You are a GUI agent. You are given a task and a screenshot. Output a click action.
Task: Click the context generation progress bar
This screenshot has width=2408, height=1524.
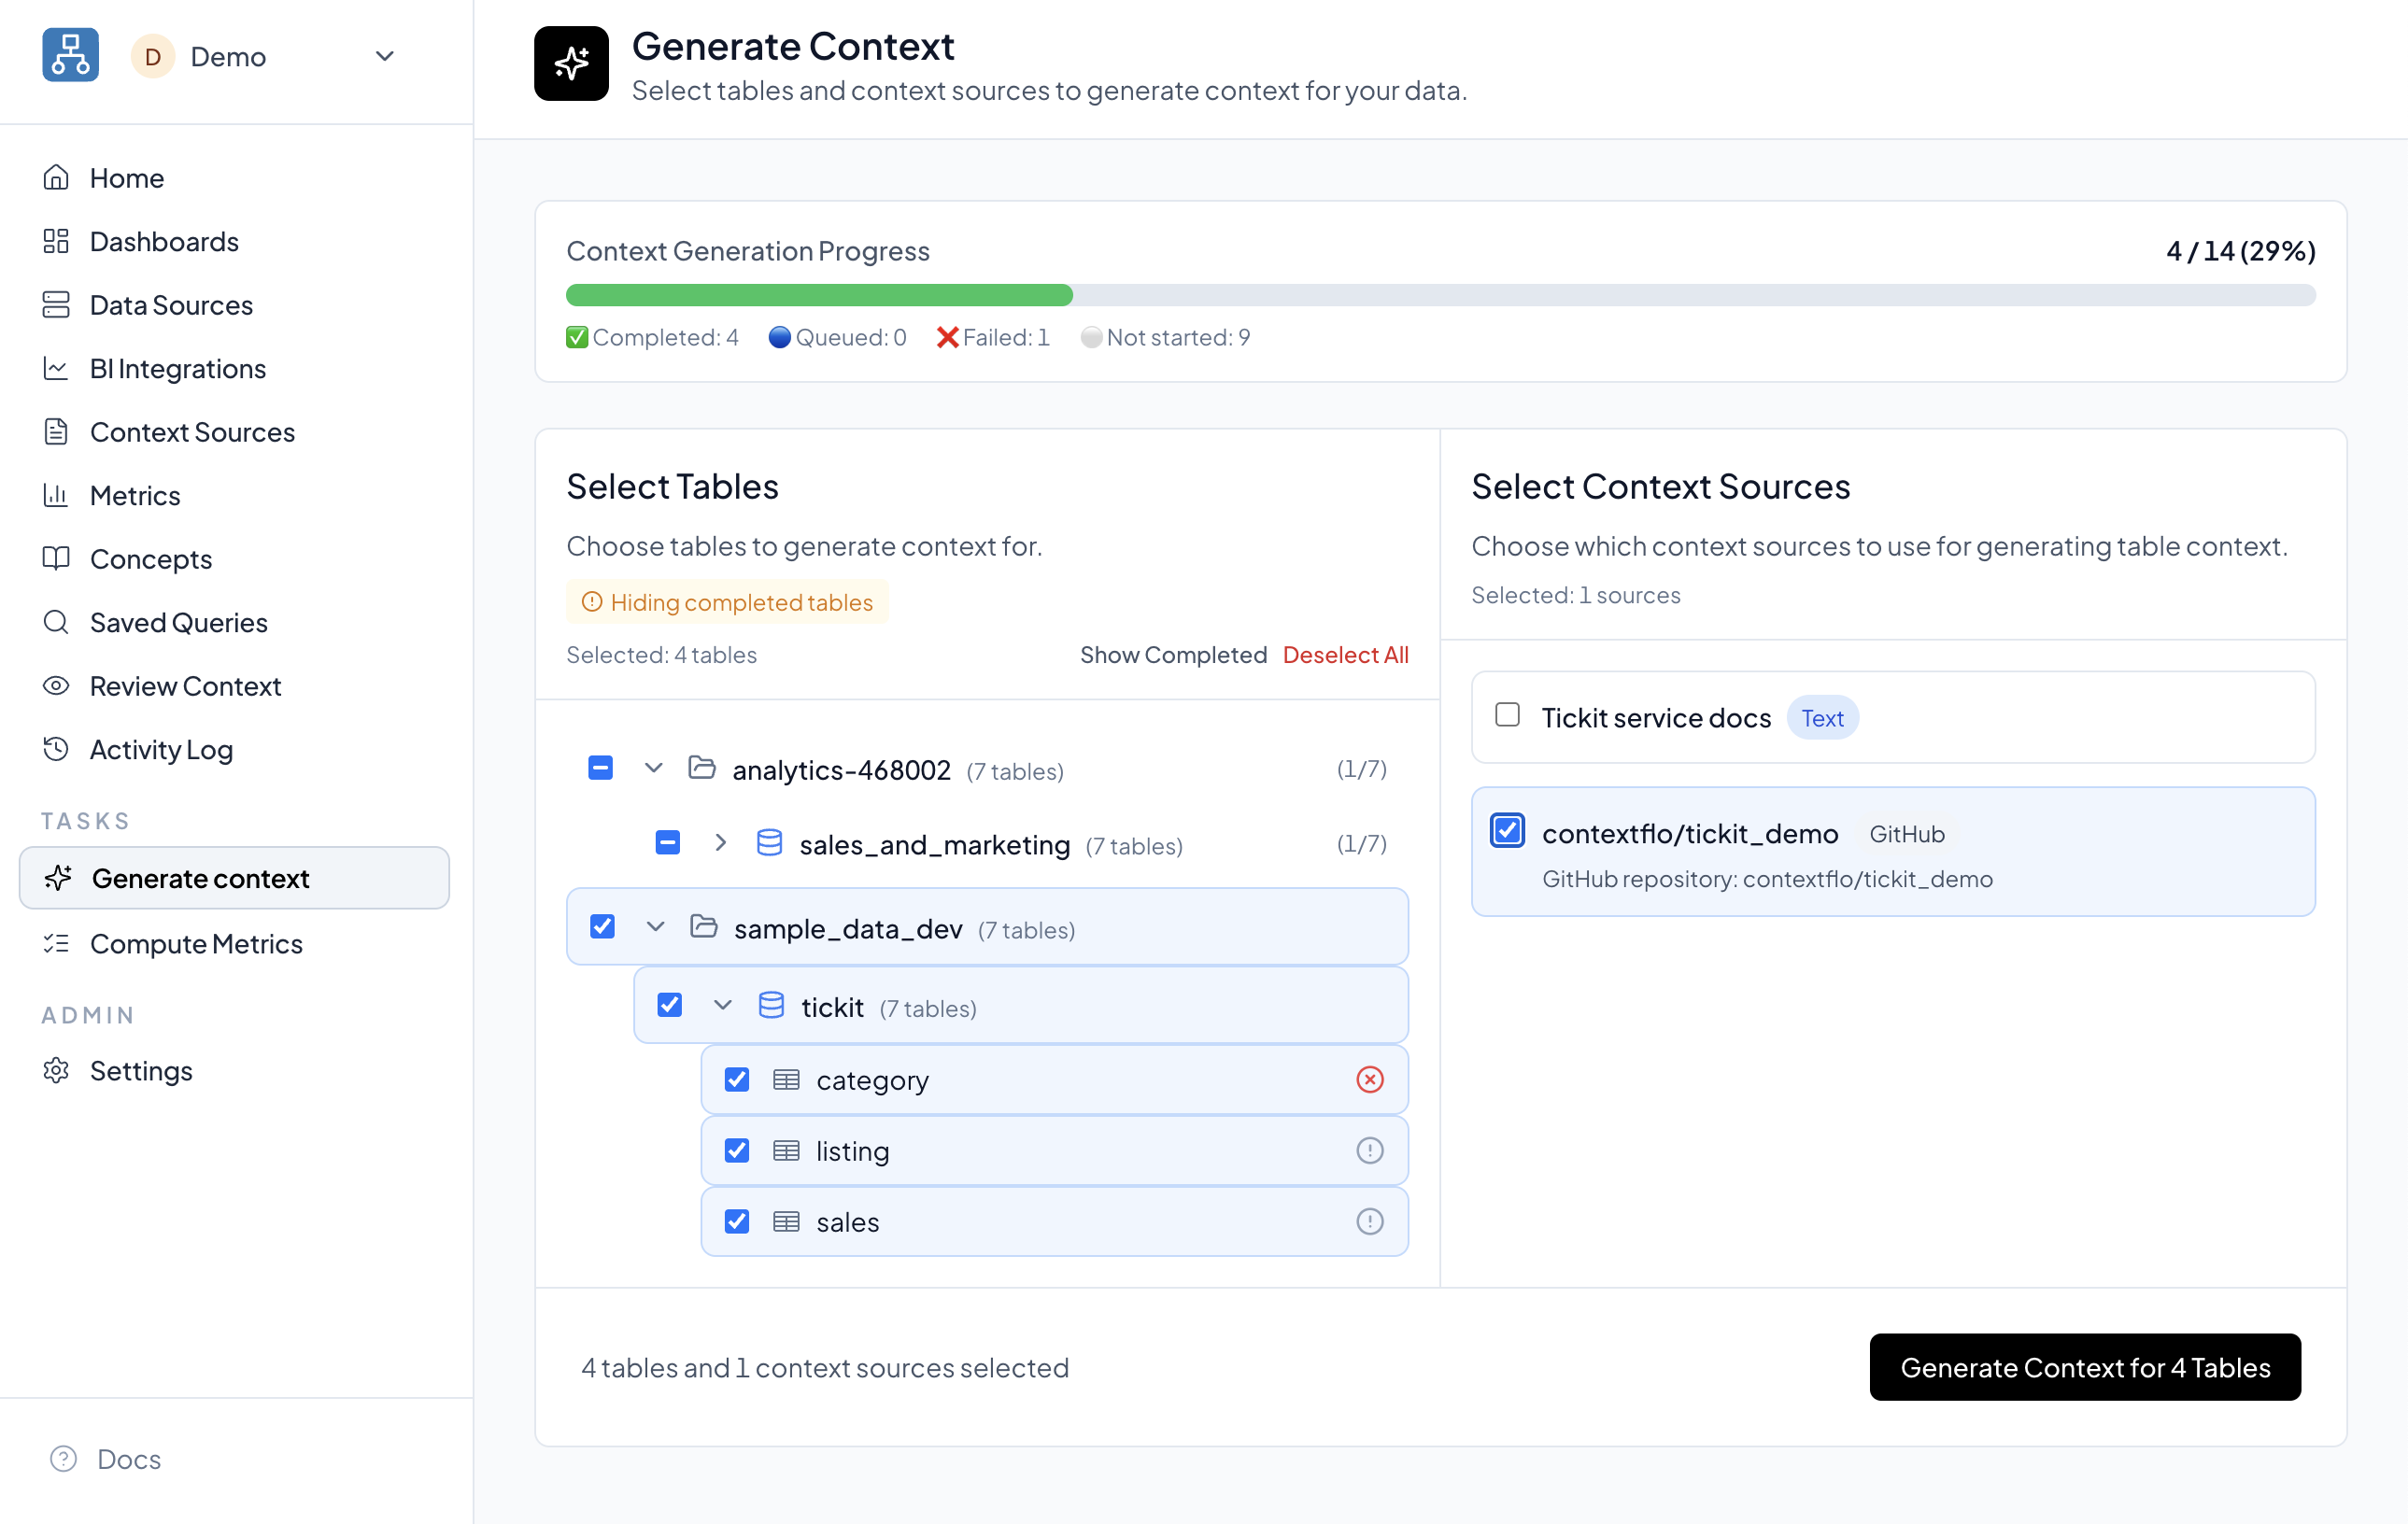[1440, 295]
